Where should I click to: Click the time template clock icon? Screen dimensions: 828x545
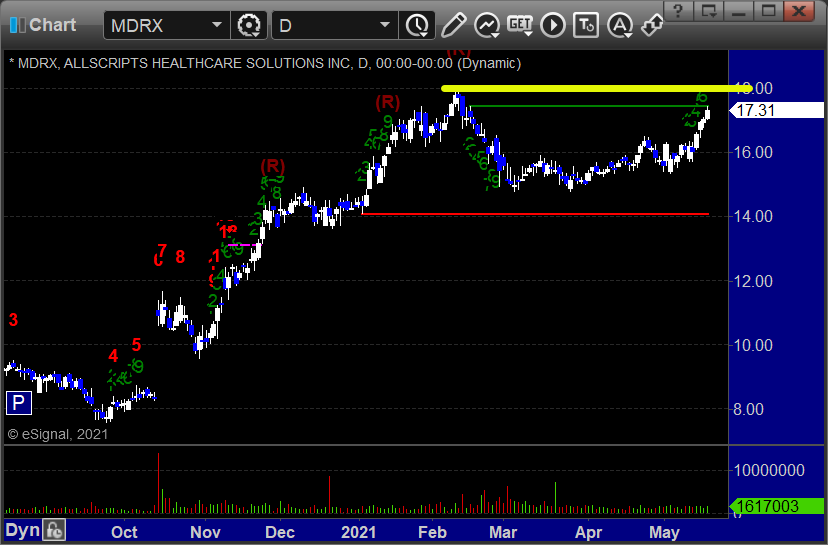[415, 25]
